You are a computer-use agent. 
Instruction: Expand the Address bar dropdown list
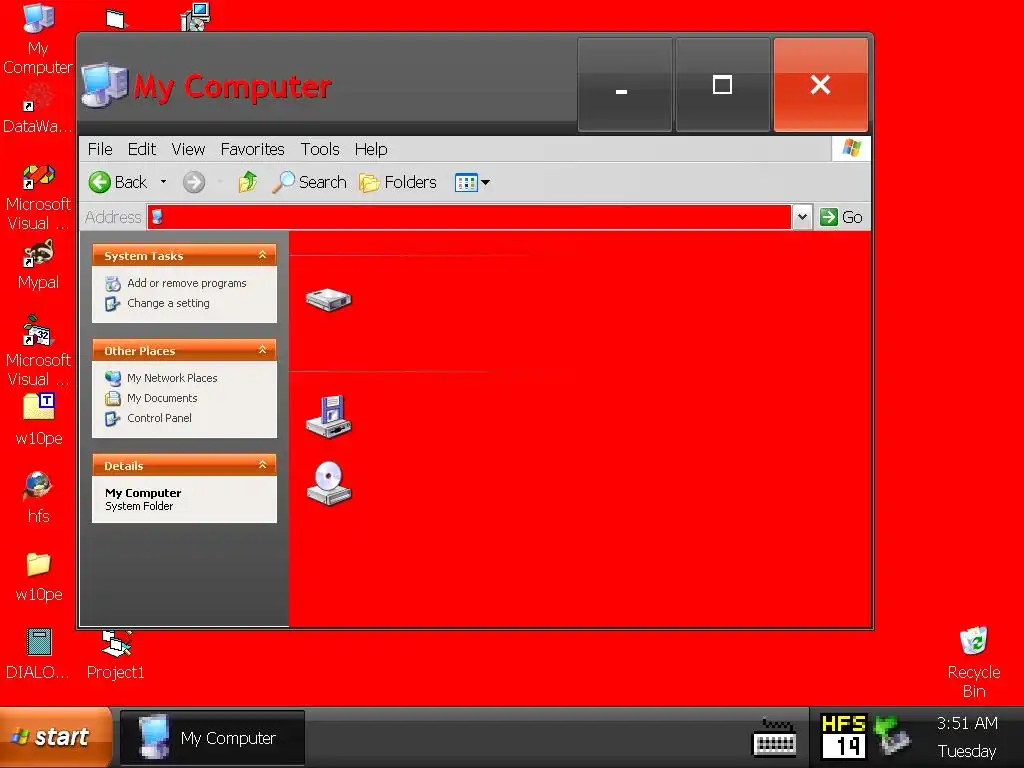coord(802,217)
